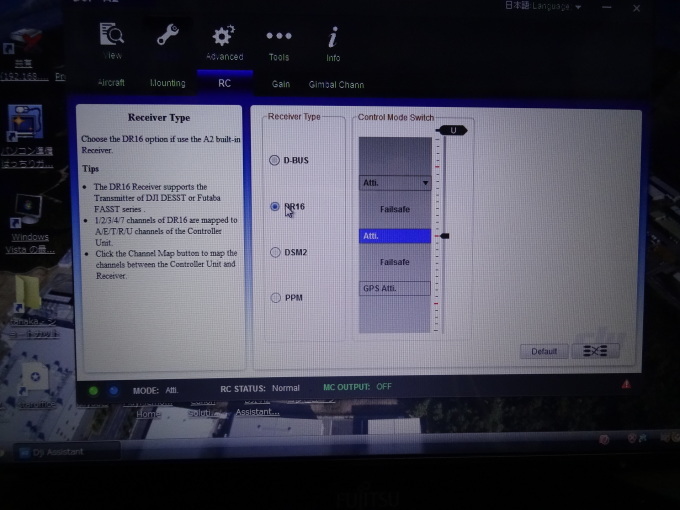This screenshot has width=680, height=510.
Task: Click the green status indicator light
Action: 93,391
